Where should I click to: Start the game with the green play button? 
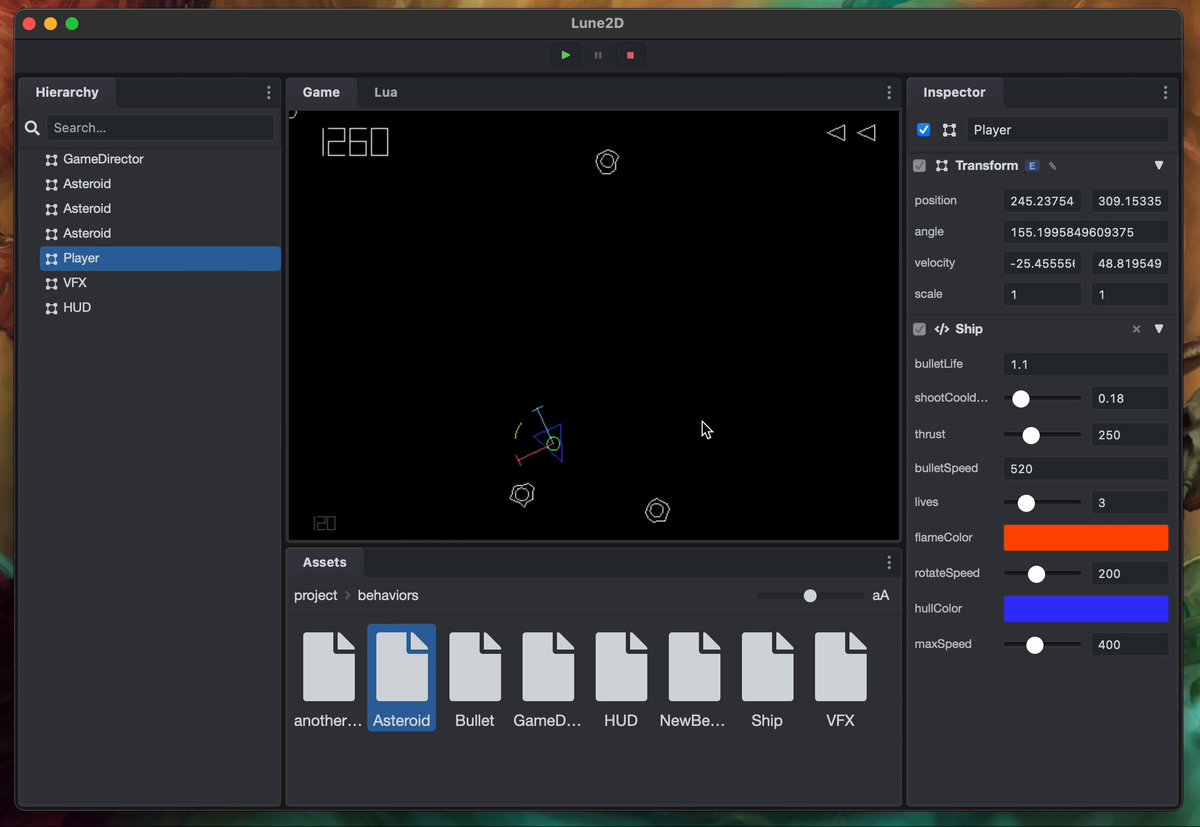566,55
